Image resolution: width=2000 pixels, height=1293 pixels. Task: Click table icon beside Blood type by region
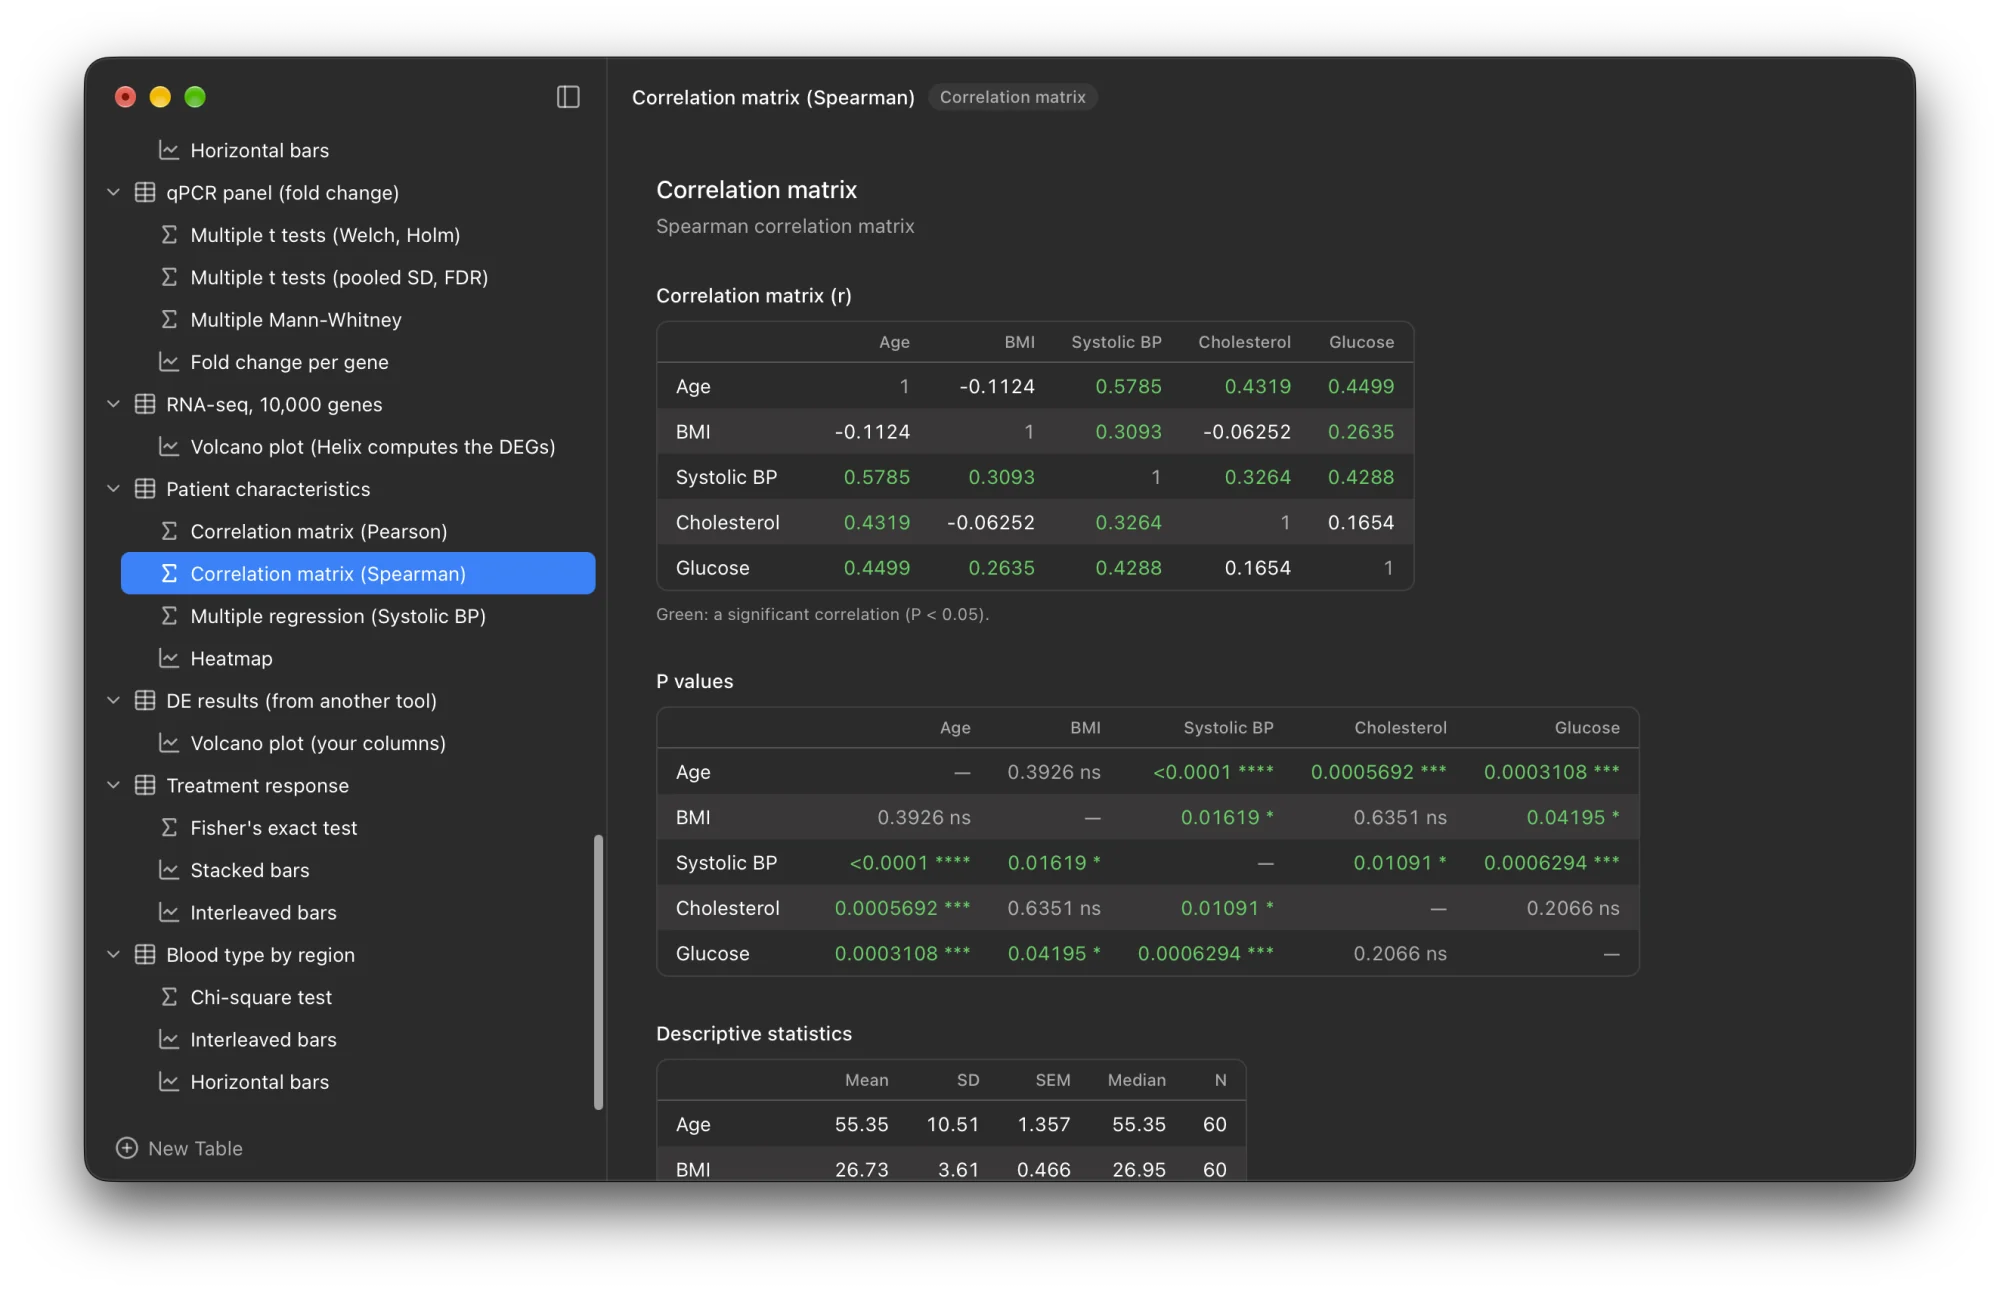tap(145, 954)
